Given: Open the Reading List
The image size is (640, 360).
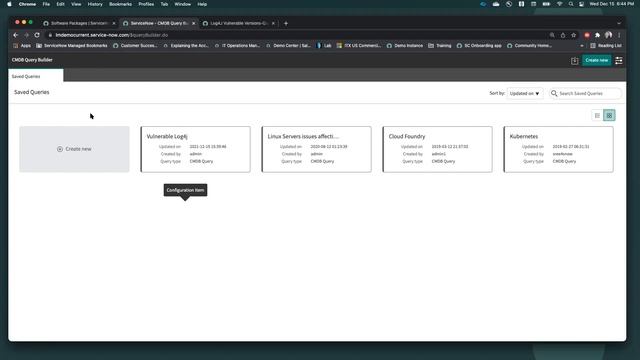Looking at the screenshot, I should click(606, 46).
